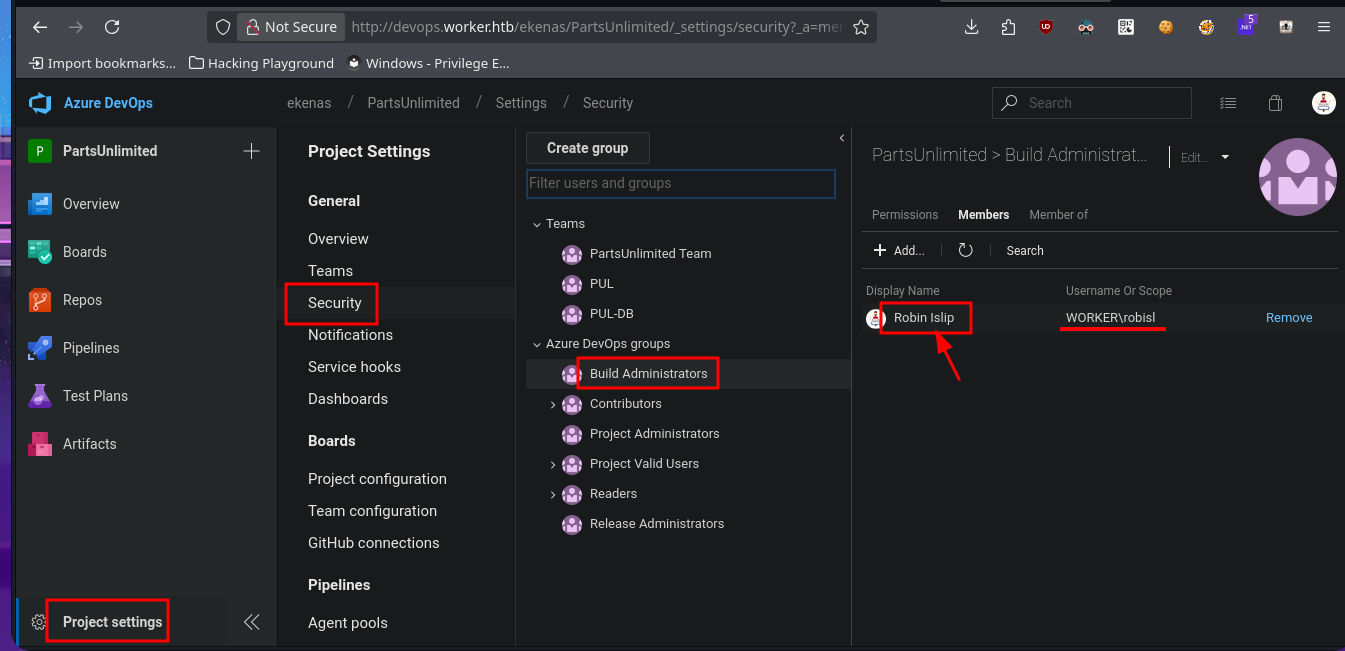Remove Robin Islip from the group

point(1288,318)
